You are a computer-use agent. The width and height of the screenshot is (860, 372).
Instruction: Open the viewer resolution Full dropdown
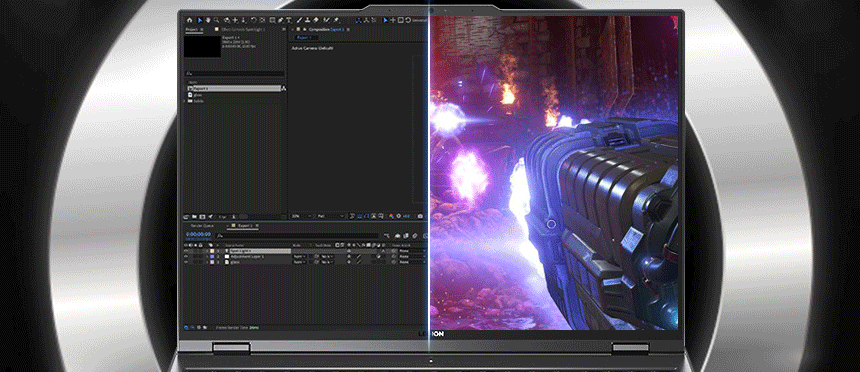[x=331, y=216]
